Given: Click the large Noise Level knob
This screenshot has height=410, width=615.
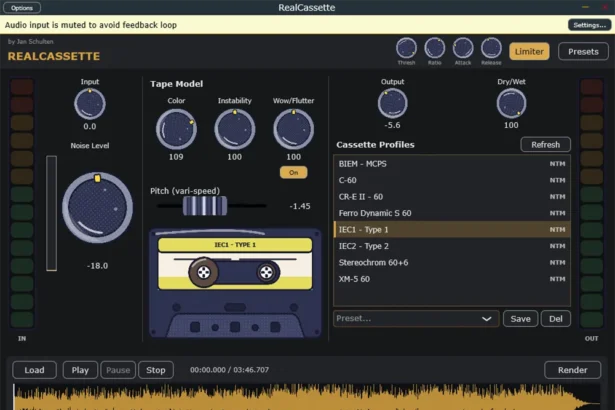Looking at the screenshot, I should [97, 208].
